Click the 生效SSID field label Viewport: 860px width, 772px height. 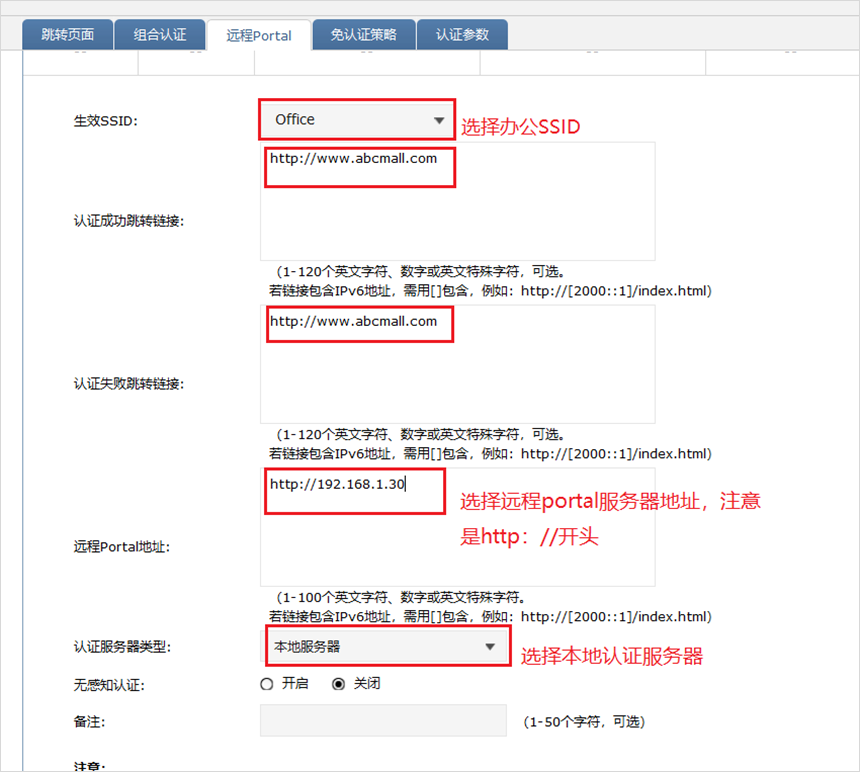point(106,121)
